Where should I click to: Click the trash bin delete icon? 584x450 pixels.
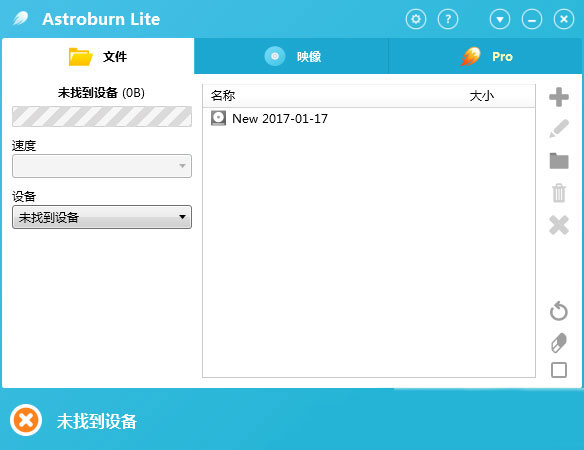pyautogui.click(x=559, y=193)
